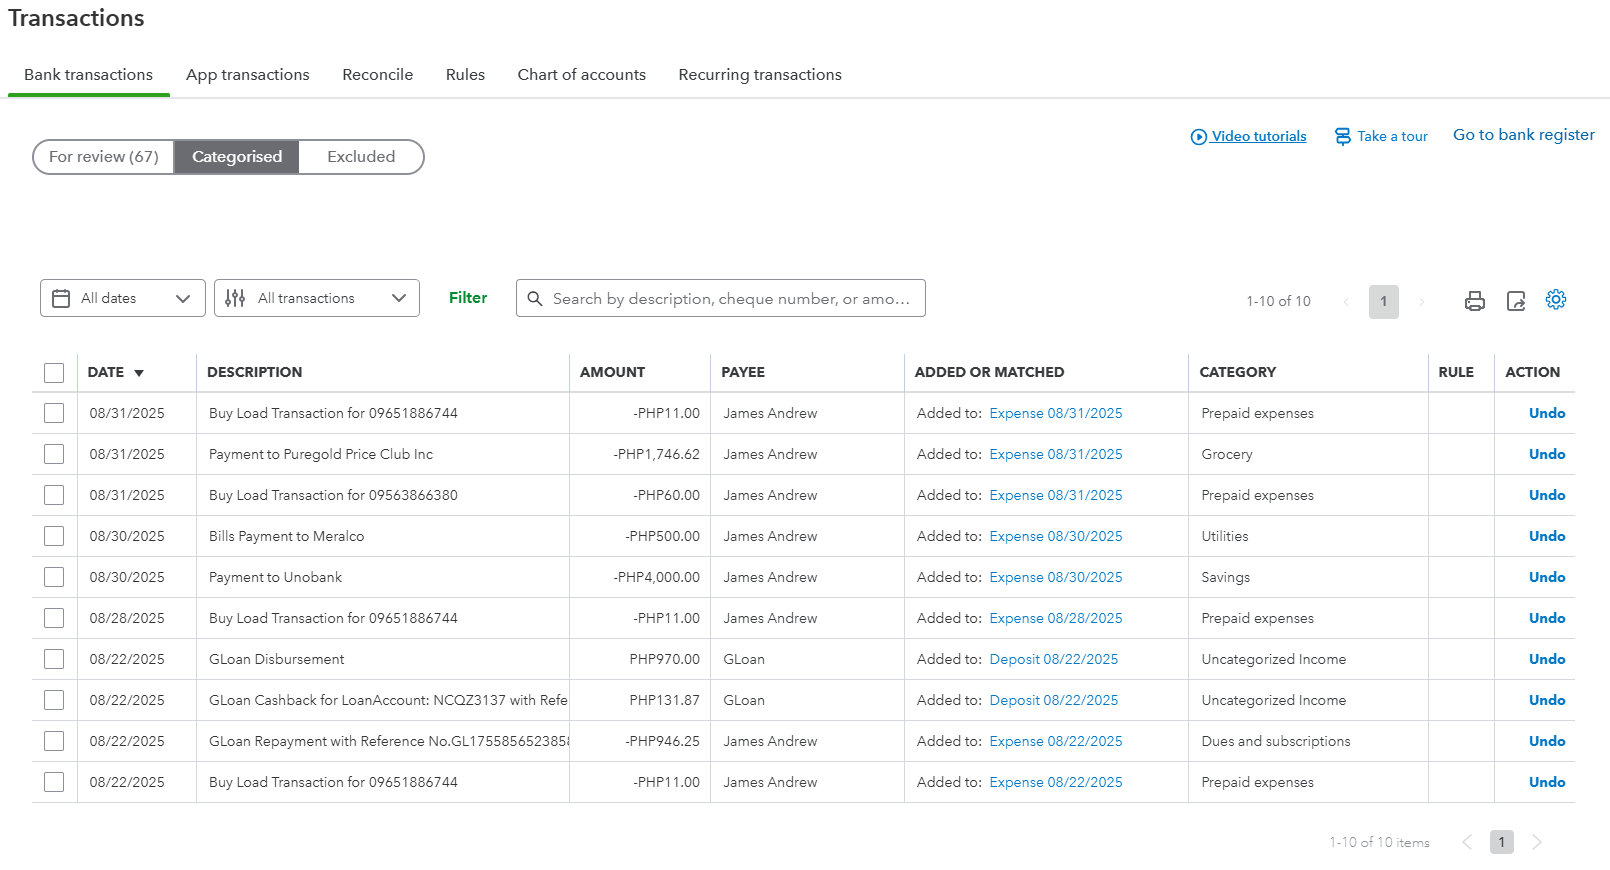
Task: Open table settings gear icon
Action: (x=1556, y=300)
